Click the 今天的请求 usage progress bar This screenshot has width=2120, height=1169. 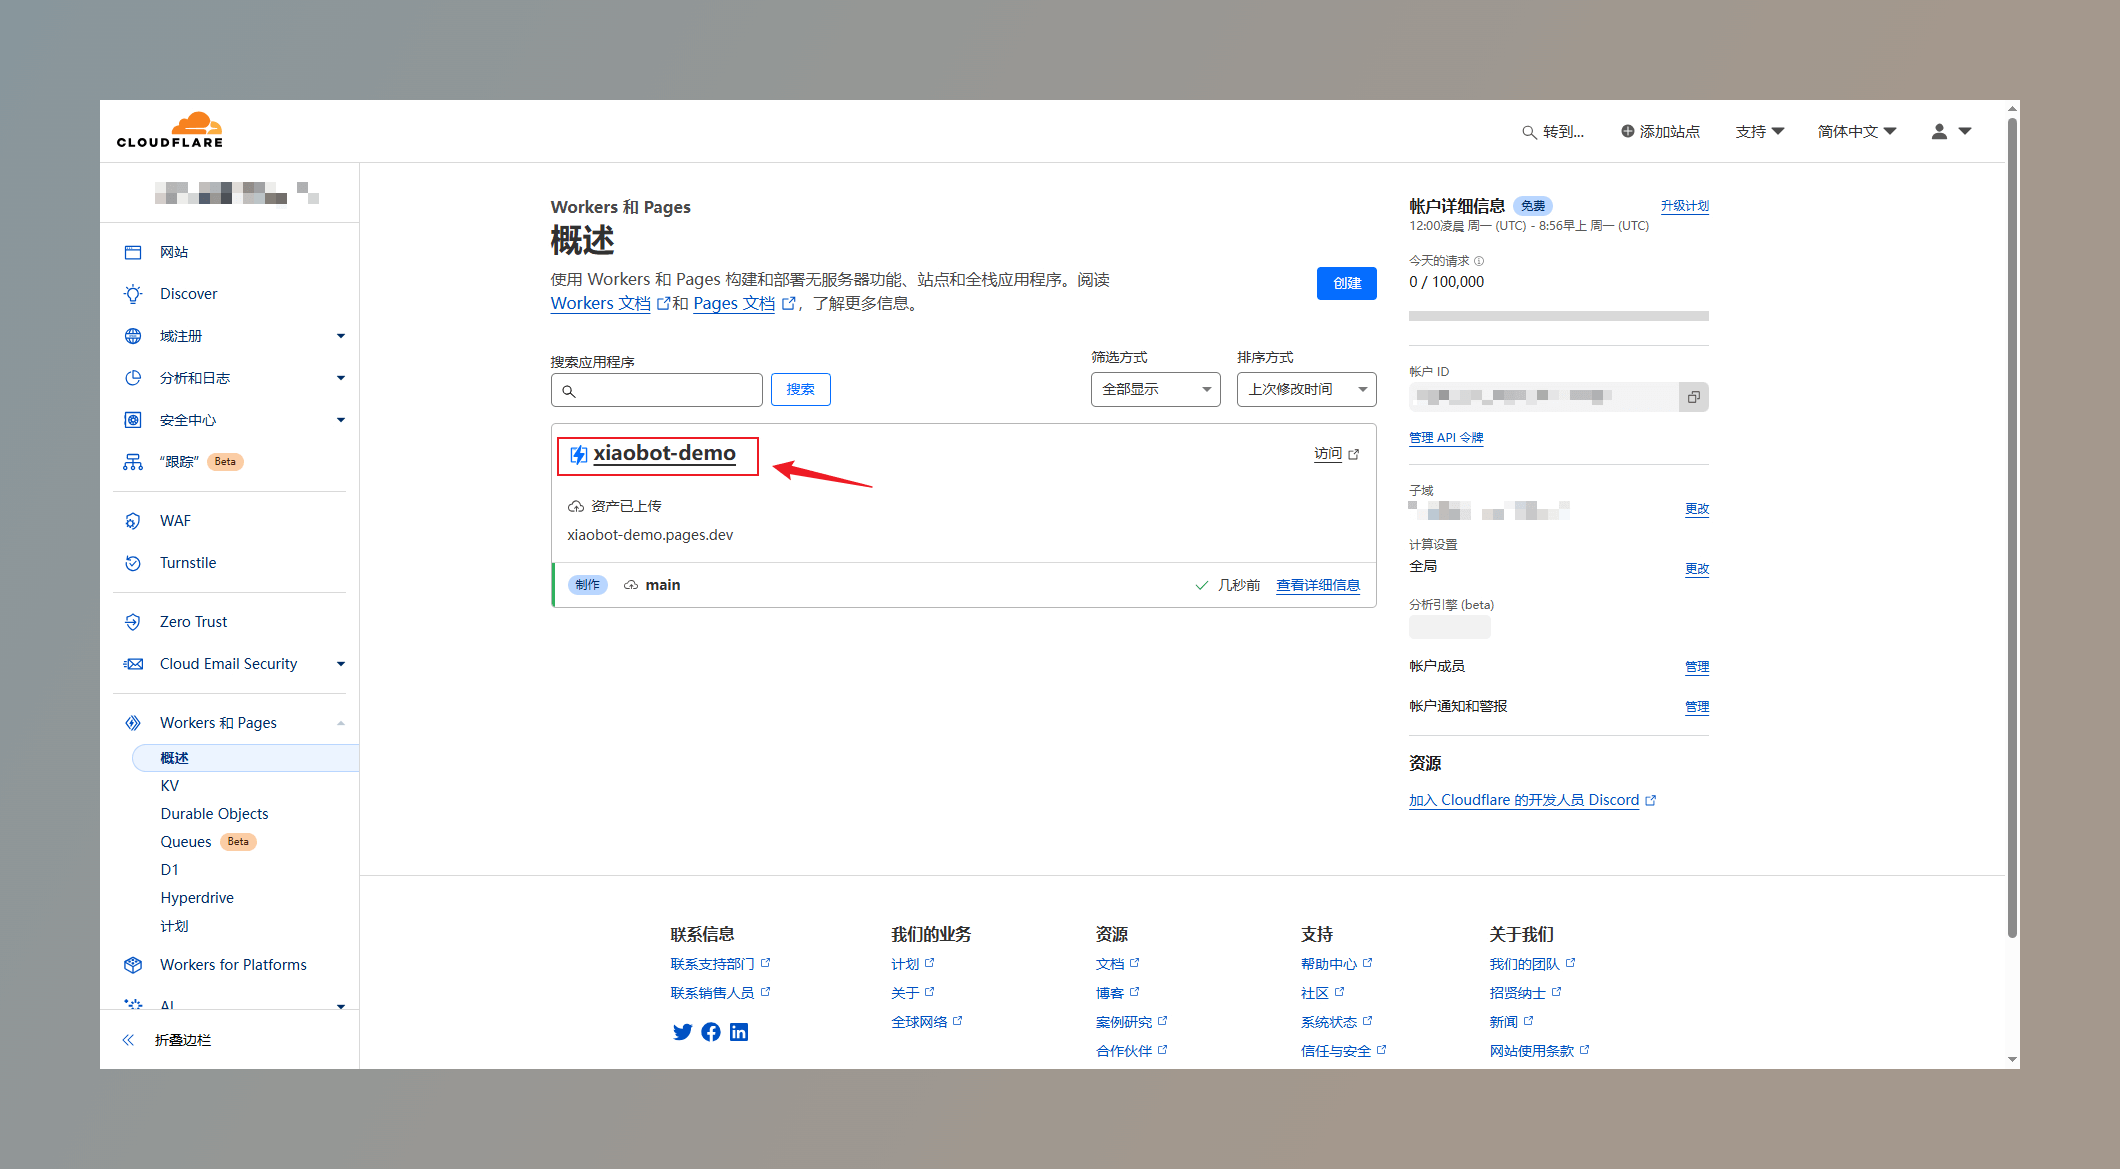(1558, 316)
